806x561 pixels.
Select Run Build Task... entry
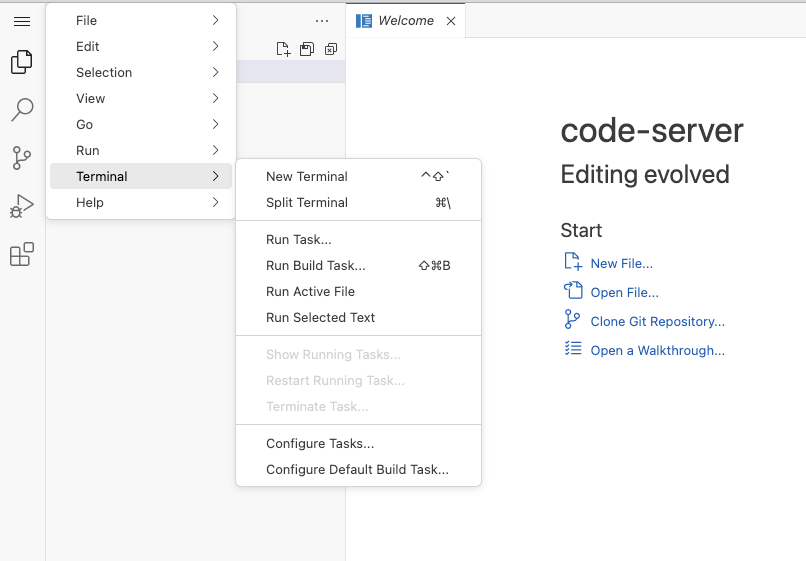[x=358, y=266]
